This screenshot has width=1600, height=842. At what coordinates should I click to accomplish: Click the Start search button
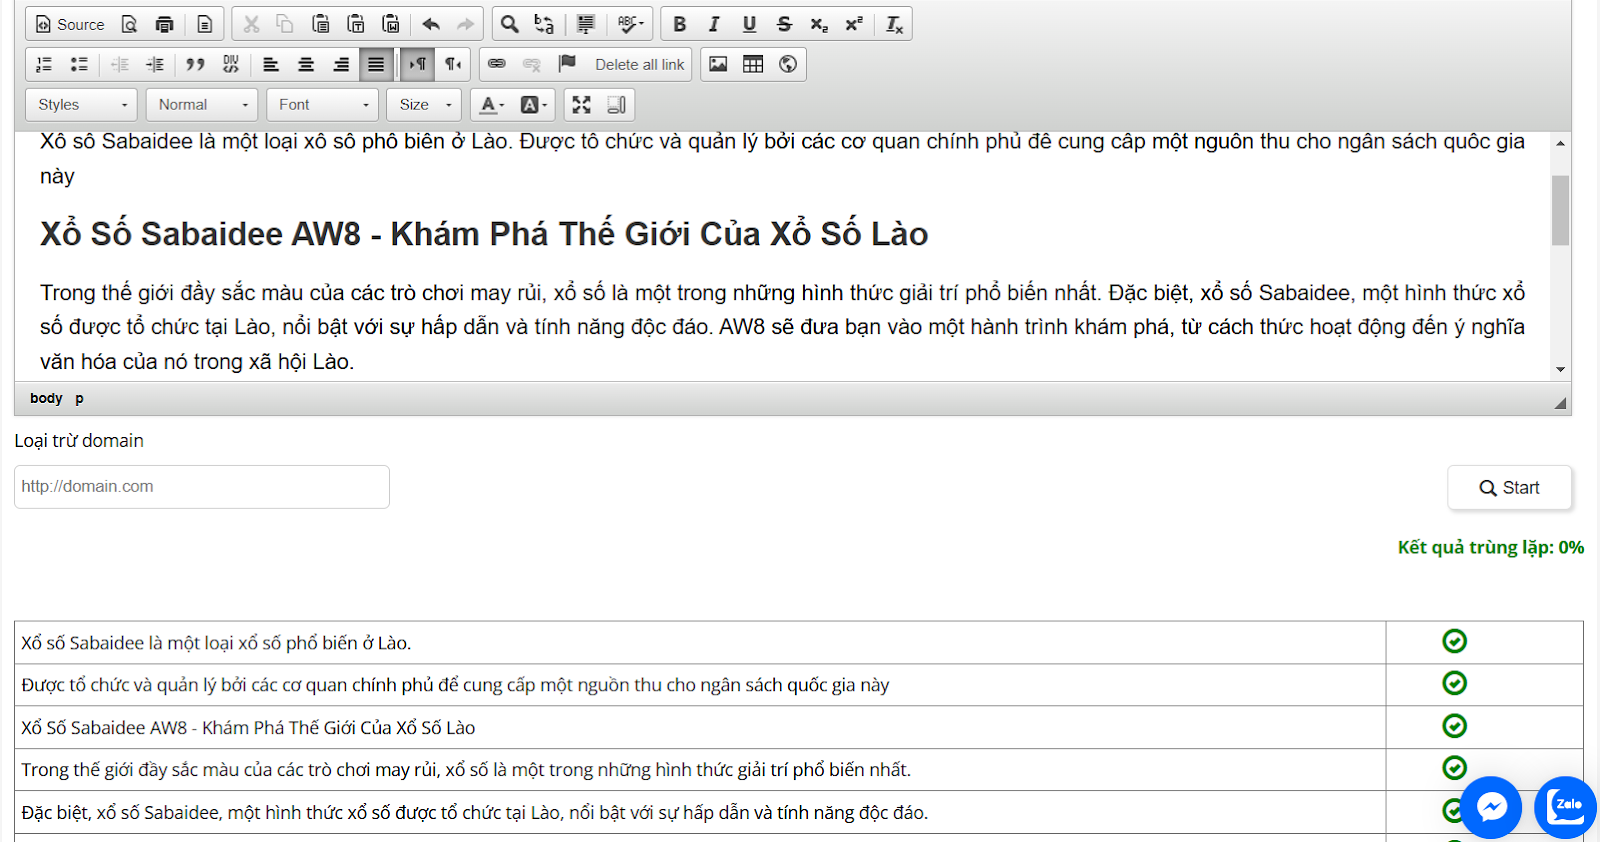point(1510,488)
